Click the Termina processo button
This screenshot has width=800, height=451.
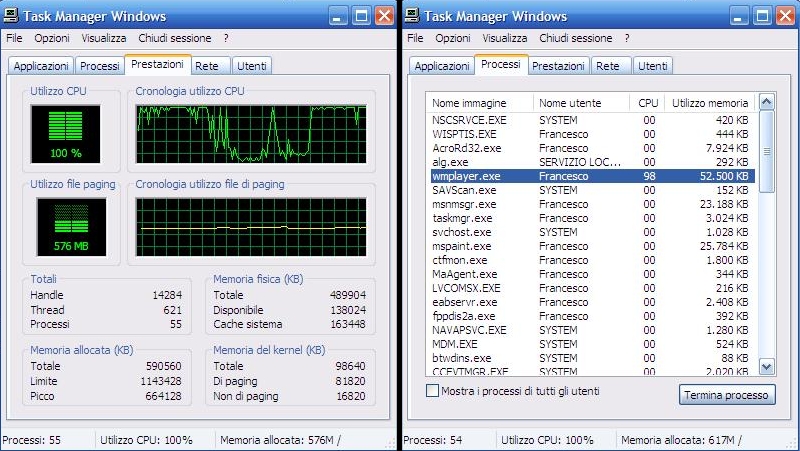tap(727, 395)
